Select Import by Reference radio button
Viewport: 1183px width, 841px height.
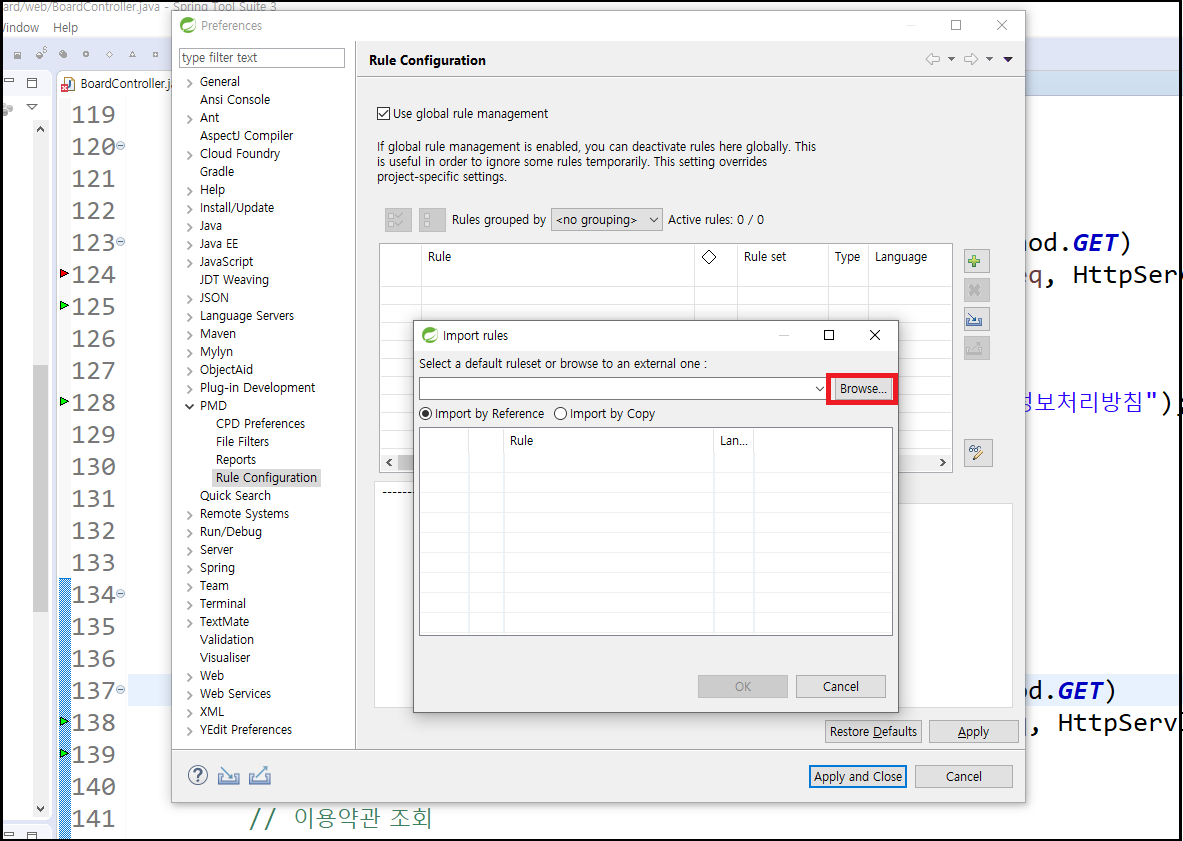pos(426,413)
